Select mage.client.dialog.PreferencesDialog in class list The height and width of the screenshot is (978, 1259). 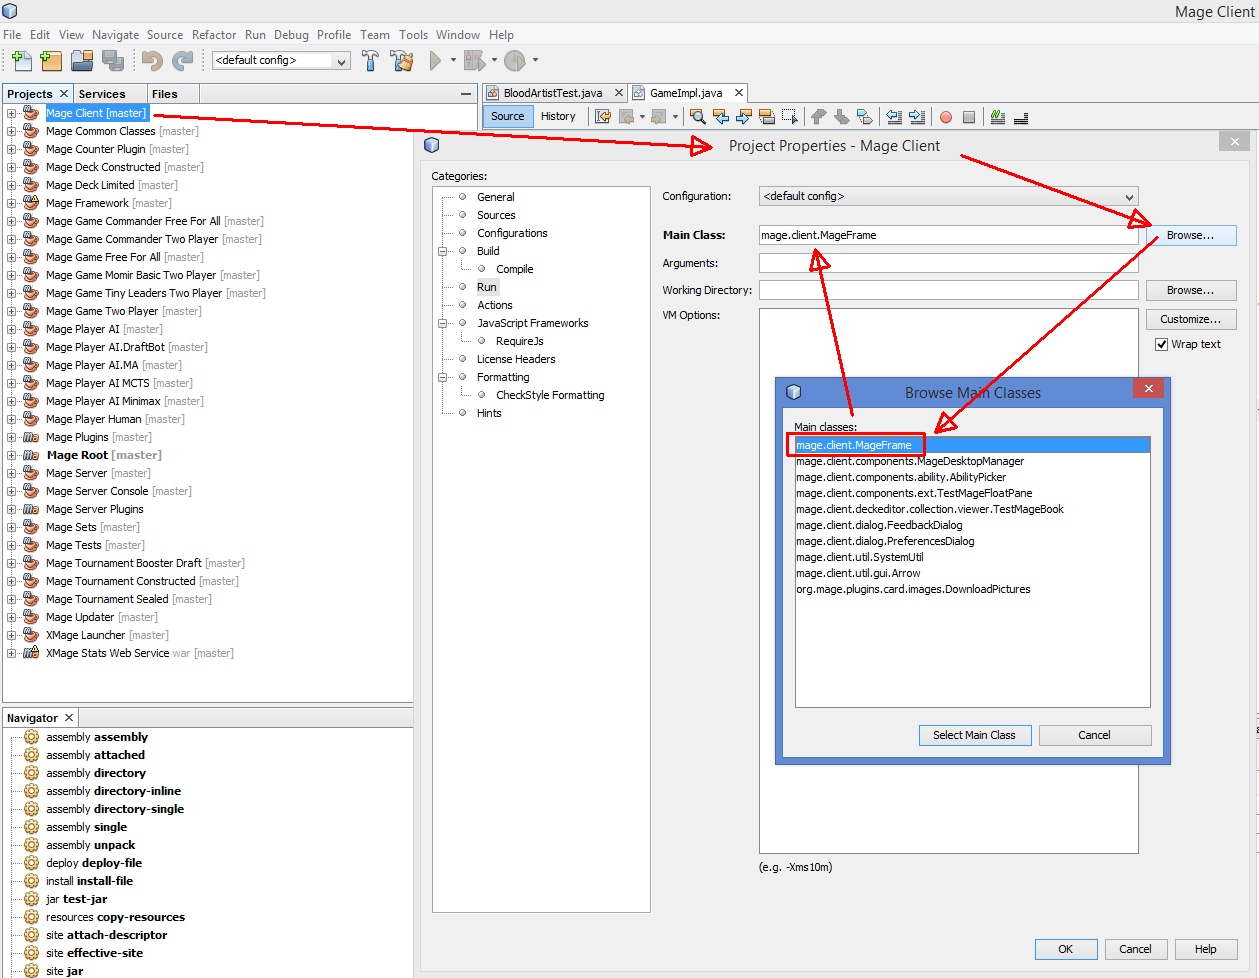pyautogui.click(x=885, y=541)
